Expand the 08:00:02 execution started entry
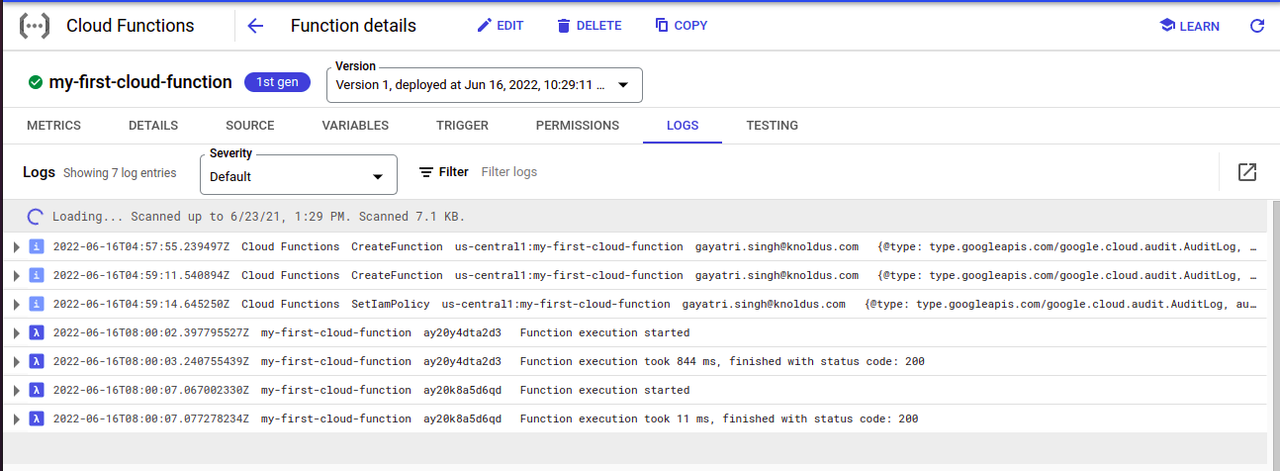 tap(16, 333)
